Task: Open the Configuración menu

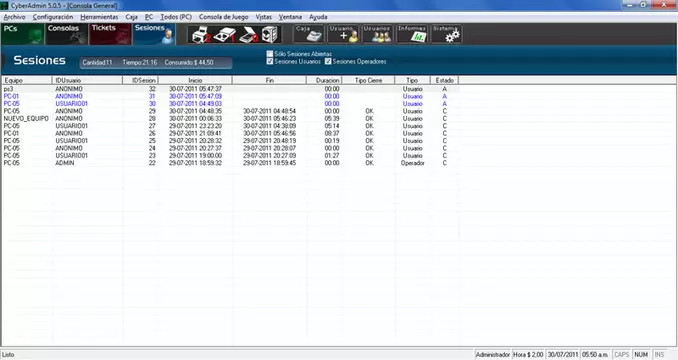Action: point(53,17)
